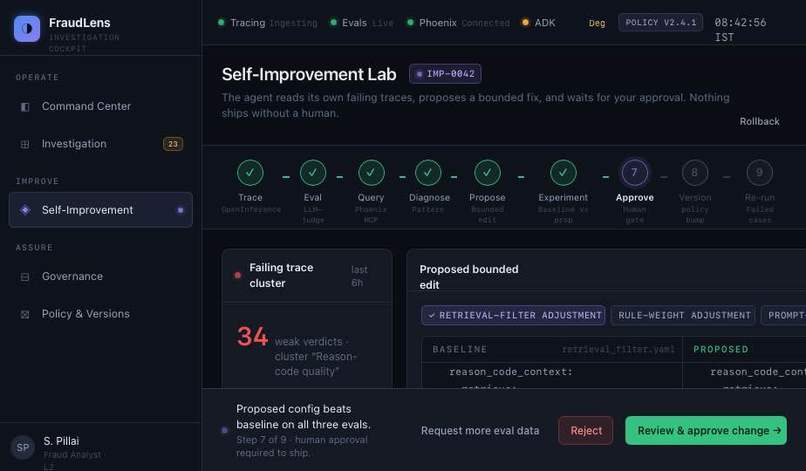The width and height of the screenshot is (806, 471).
Task: Click the Approve step label
Action: [x=635, y=197]
